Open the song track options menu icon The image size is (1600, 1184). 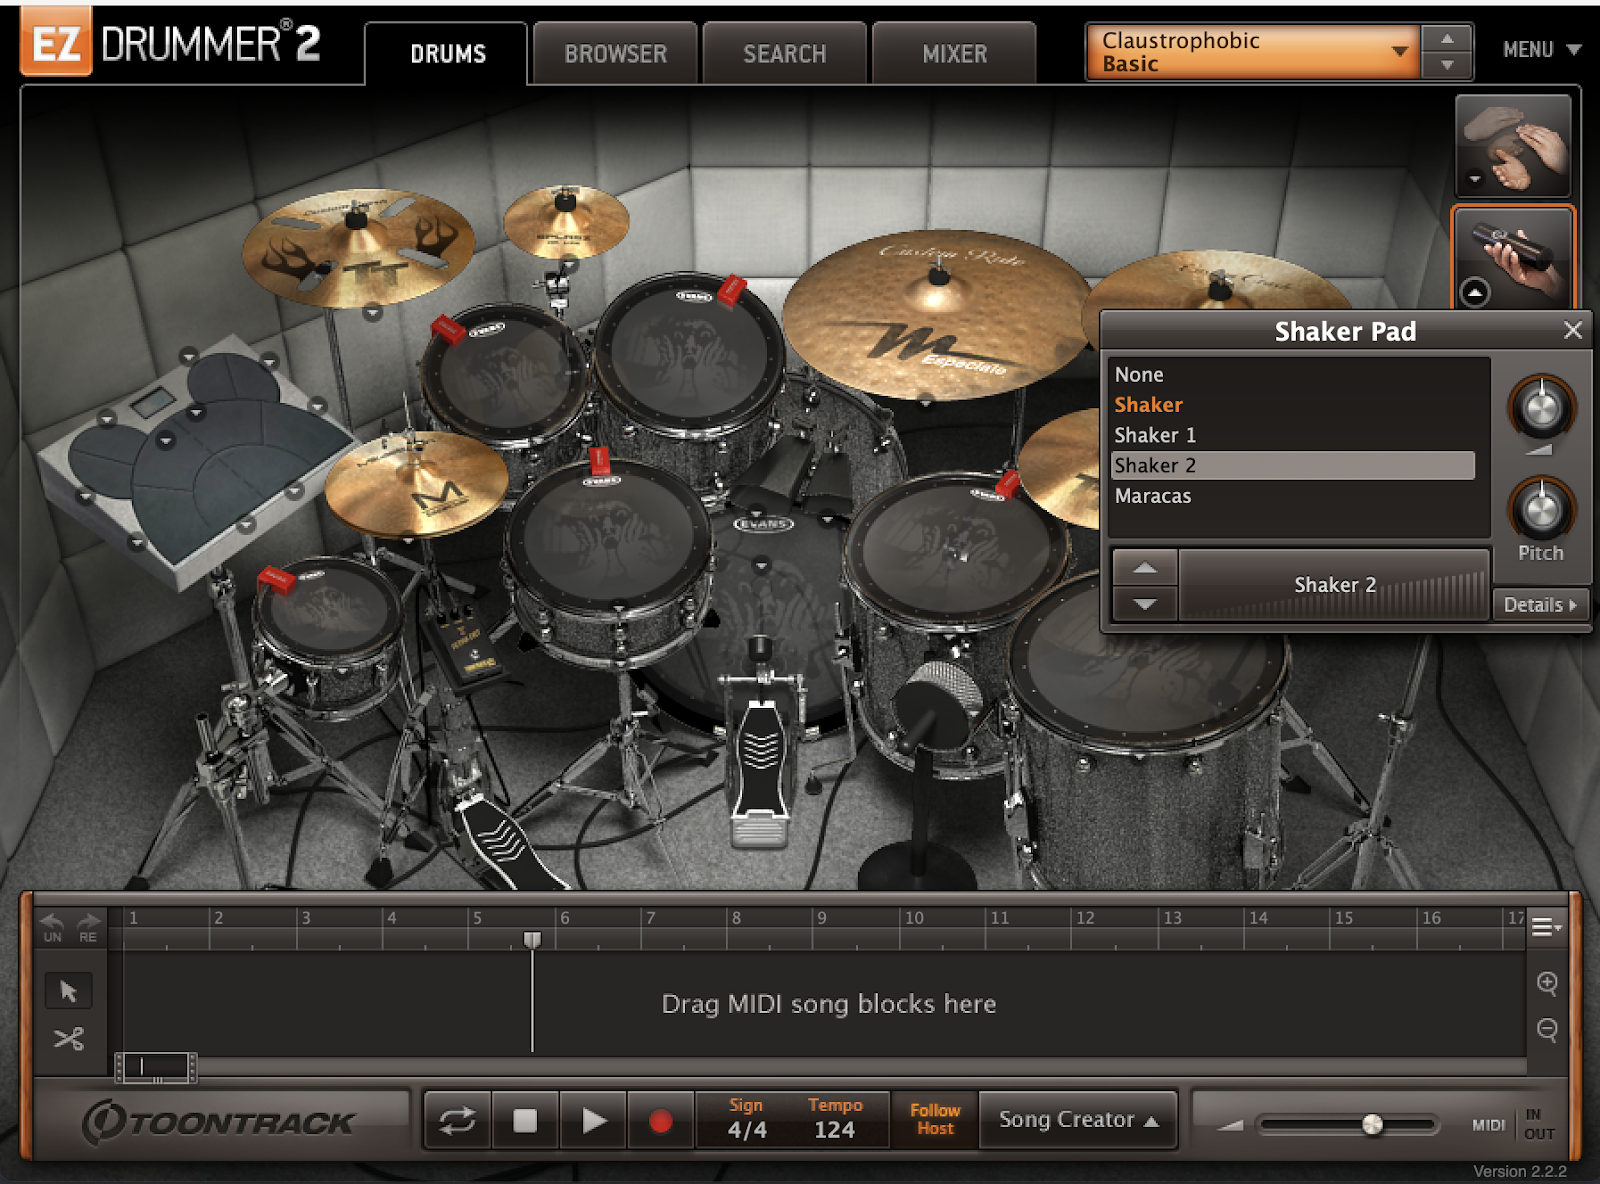click(x=1546, y=927)
